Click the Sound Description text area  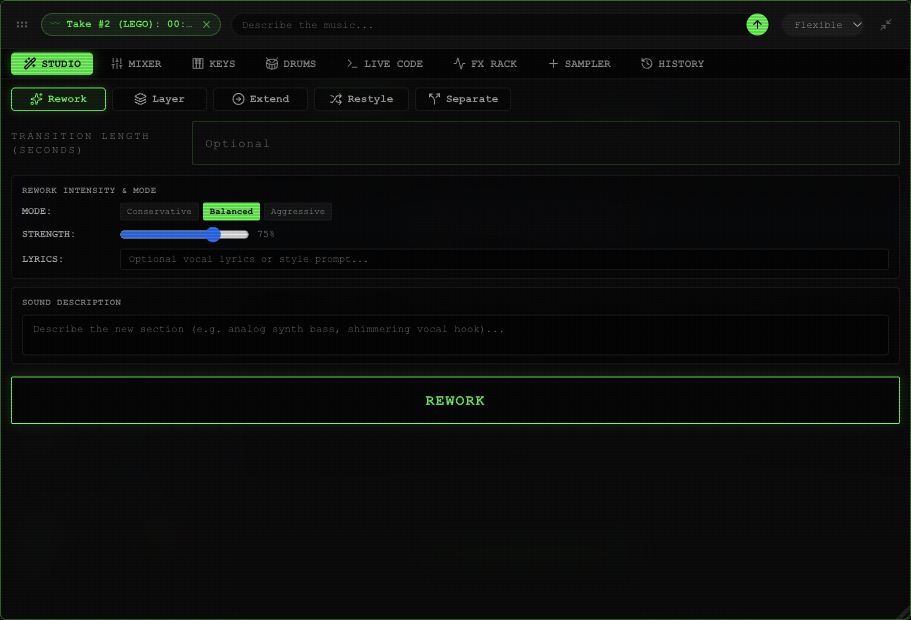click(x=456, y=335)
